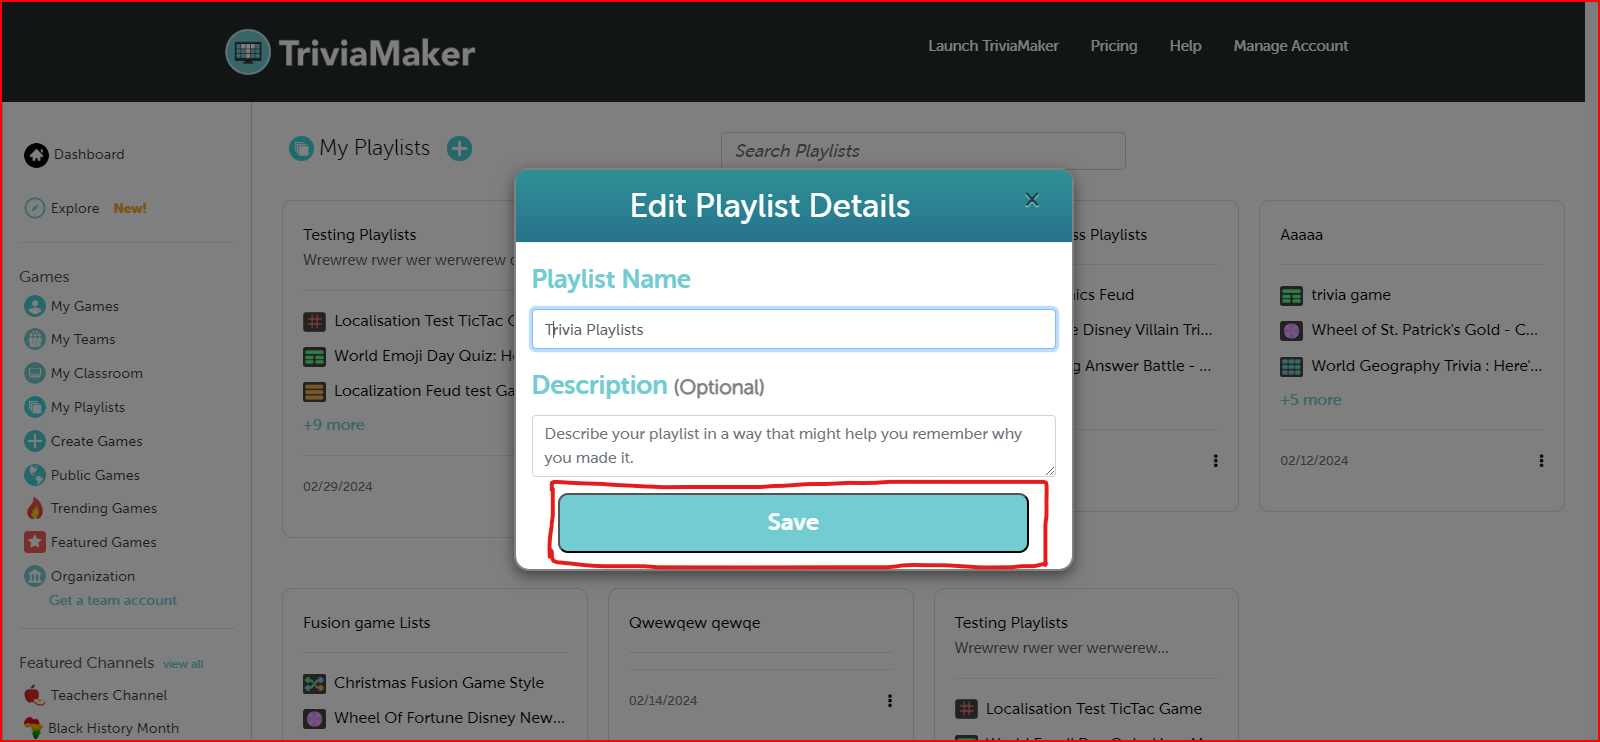Screen dimensions: 1600x742
Task: Open three-dot menu on Qwewqew qewqe playlist
Action: 889,701
